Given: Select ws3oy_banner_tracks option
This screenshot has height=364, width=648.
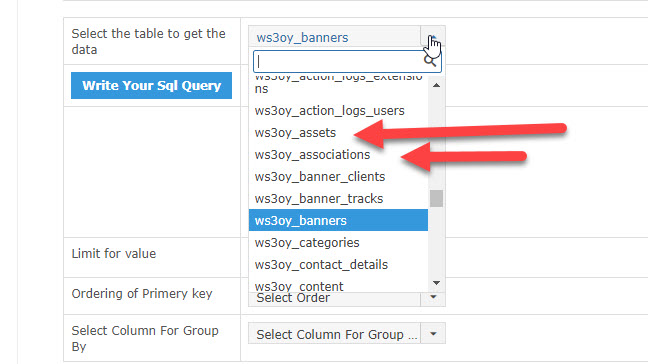Looking at the screenshot, I should click(x=338, y=198).
